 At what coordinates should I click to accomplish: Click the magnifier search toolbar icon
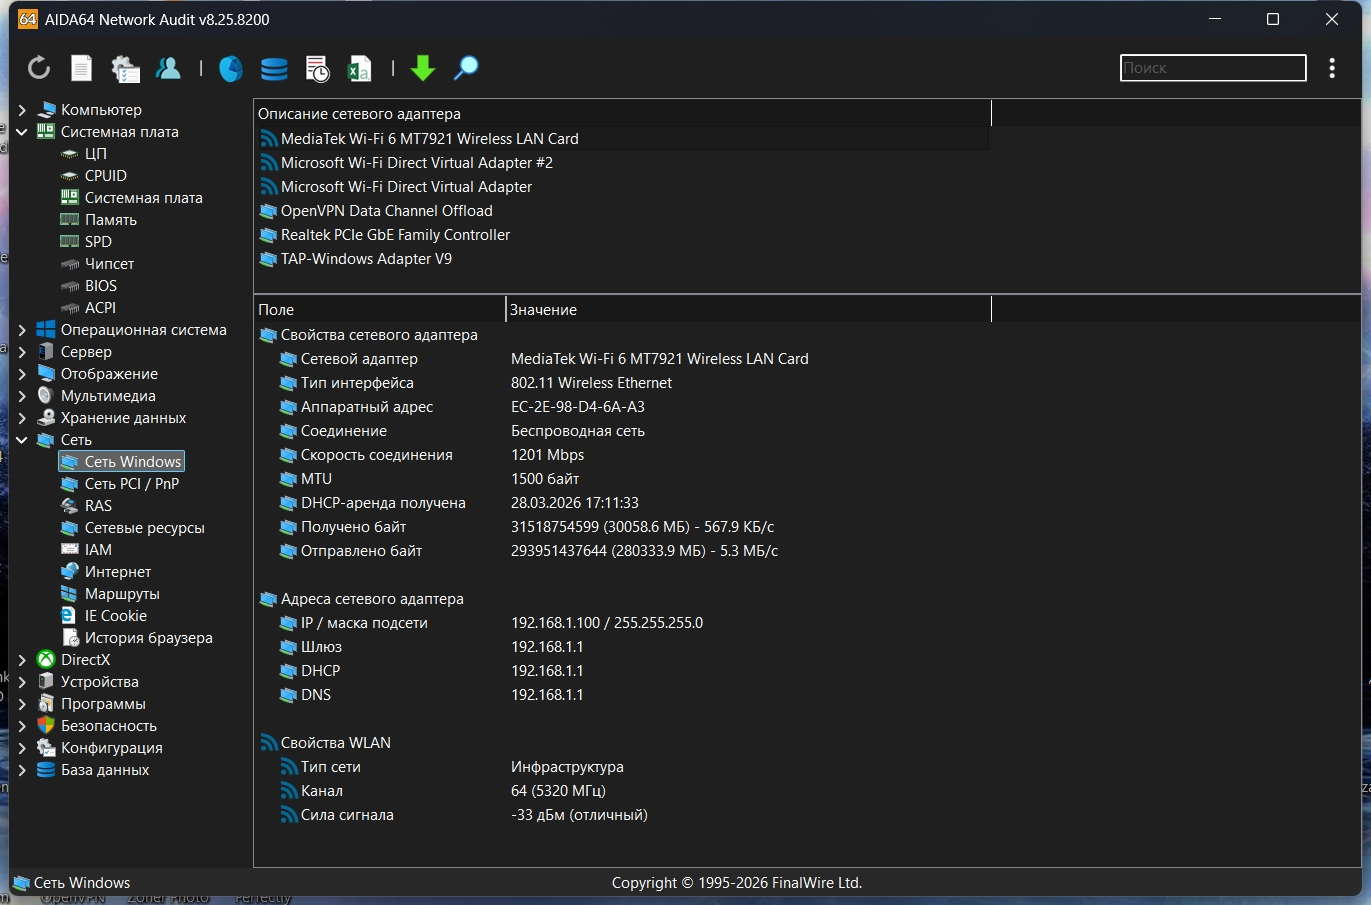[x=466, y=68]
